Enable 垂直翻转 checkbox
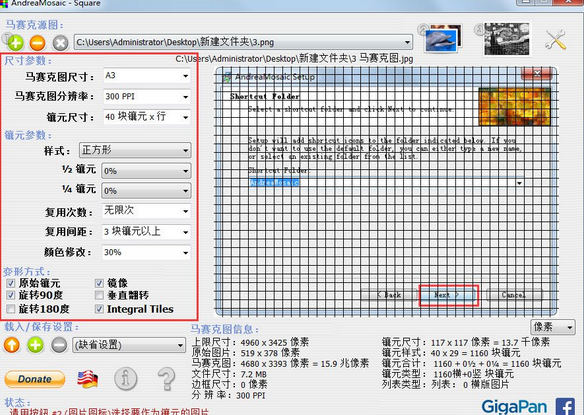584x415 pixels. 99,295
